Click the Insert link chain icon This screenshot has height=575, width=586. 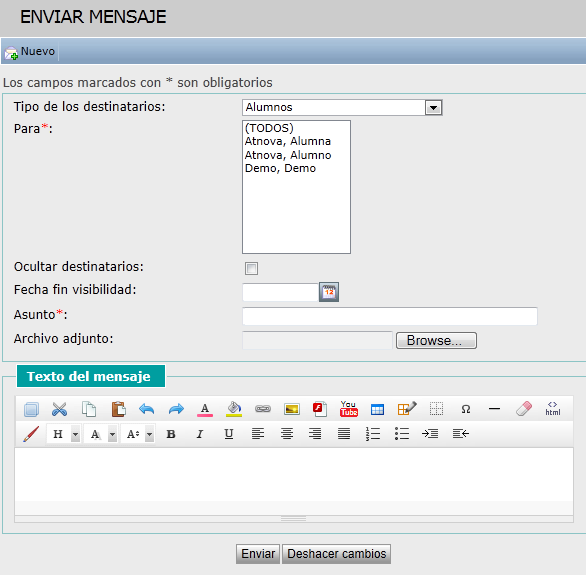click(x=263, y=409)
